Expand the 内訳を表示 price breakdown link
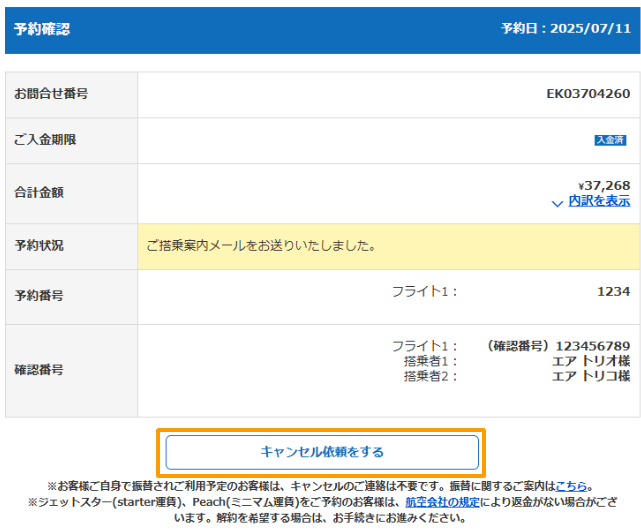Viewport: 641px width, 531px height. point(599,201)
